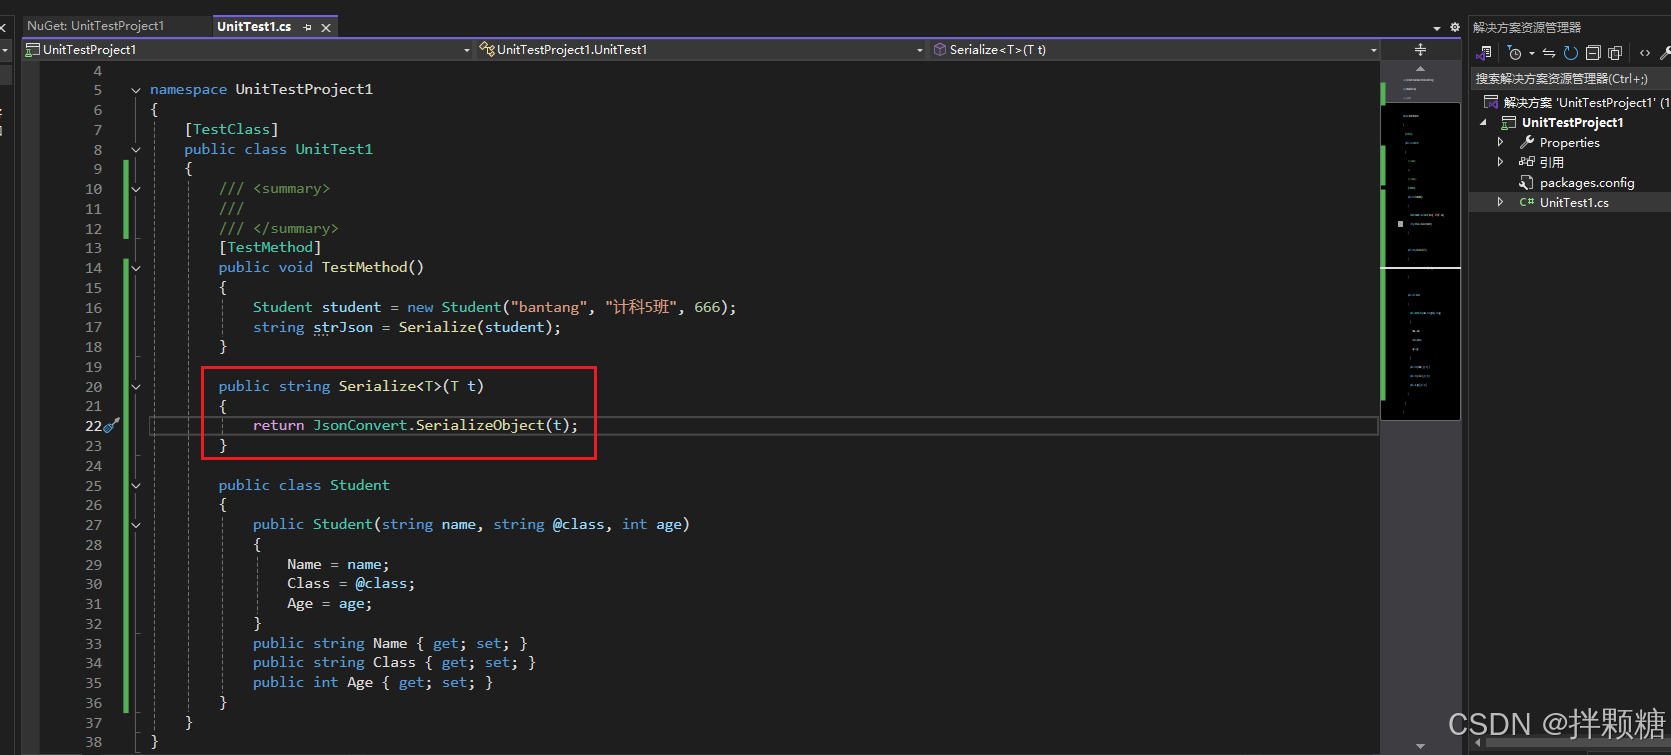Image resolution: width=1671 pixels, height=755 pixels.
Task: Collapse the Student constructor on line 27
Action: 136,525
